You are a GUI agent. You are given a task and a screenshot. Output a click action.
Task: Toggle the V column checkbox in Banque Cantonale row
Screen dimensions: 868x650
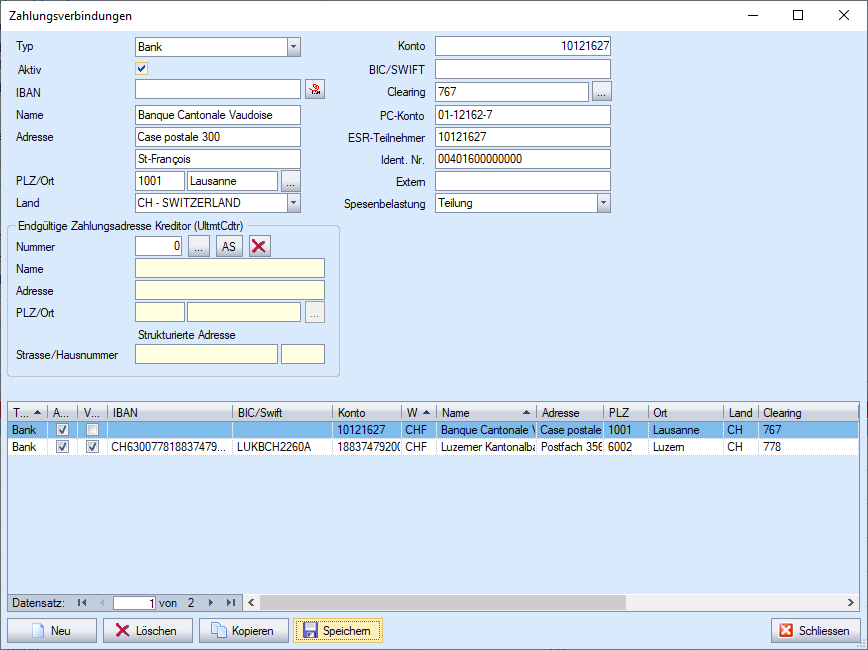pos(92,430)
